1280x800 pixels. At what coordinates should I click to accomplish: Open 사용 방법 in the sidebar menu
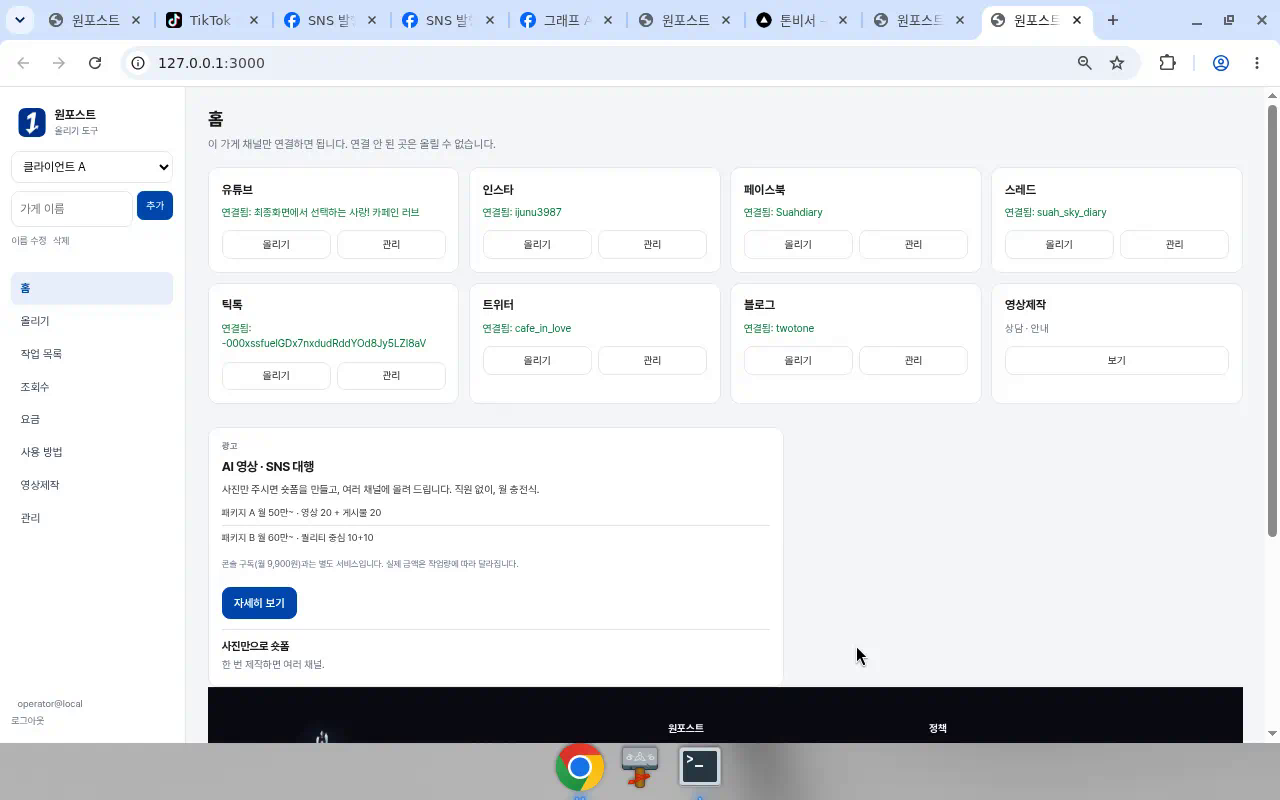92,452
